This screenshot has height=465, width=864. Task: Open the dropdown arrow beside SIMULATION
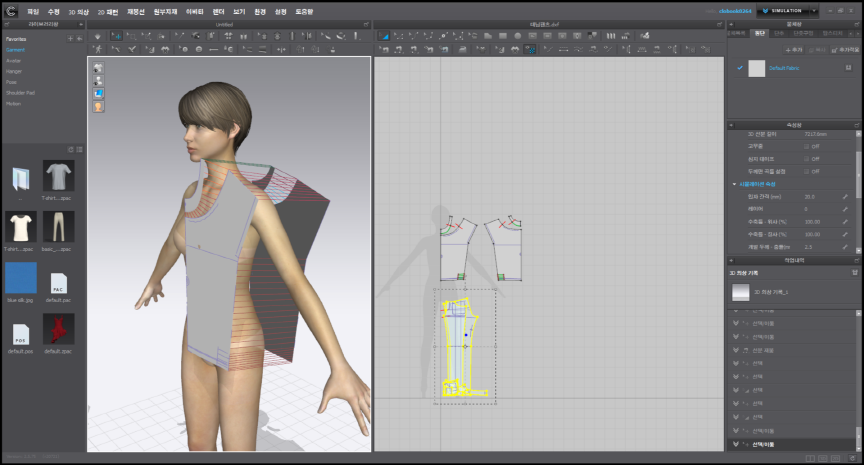[814, 10]
